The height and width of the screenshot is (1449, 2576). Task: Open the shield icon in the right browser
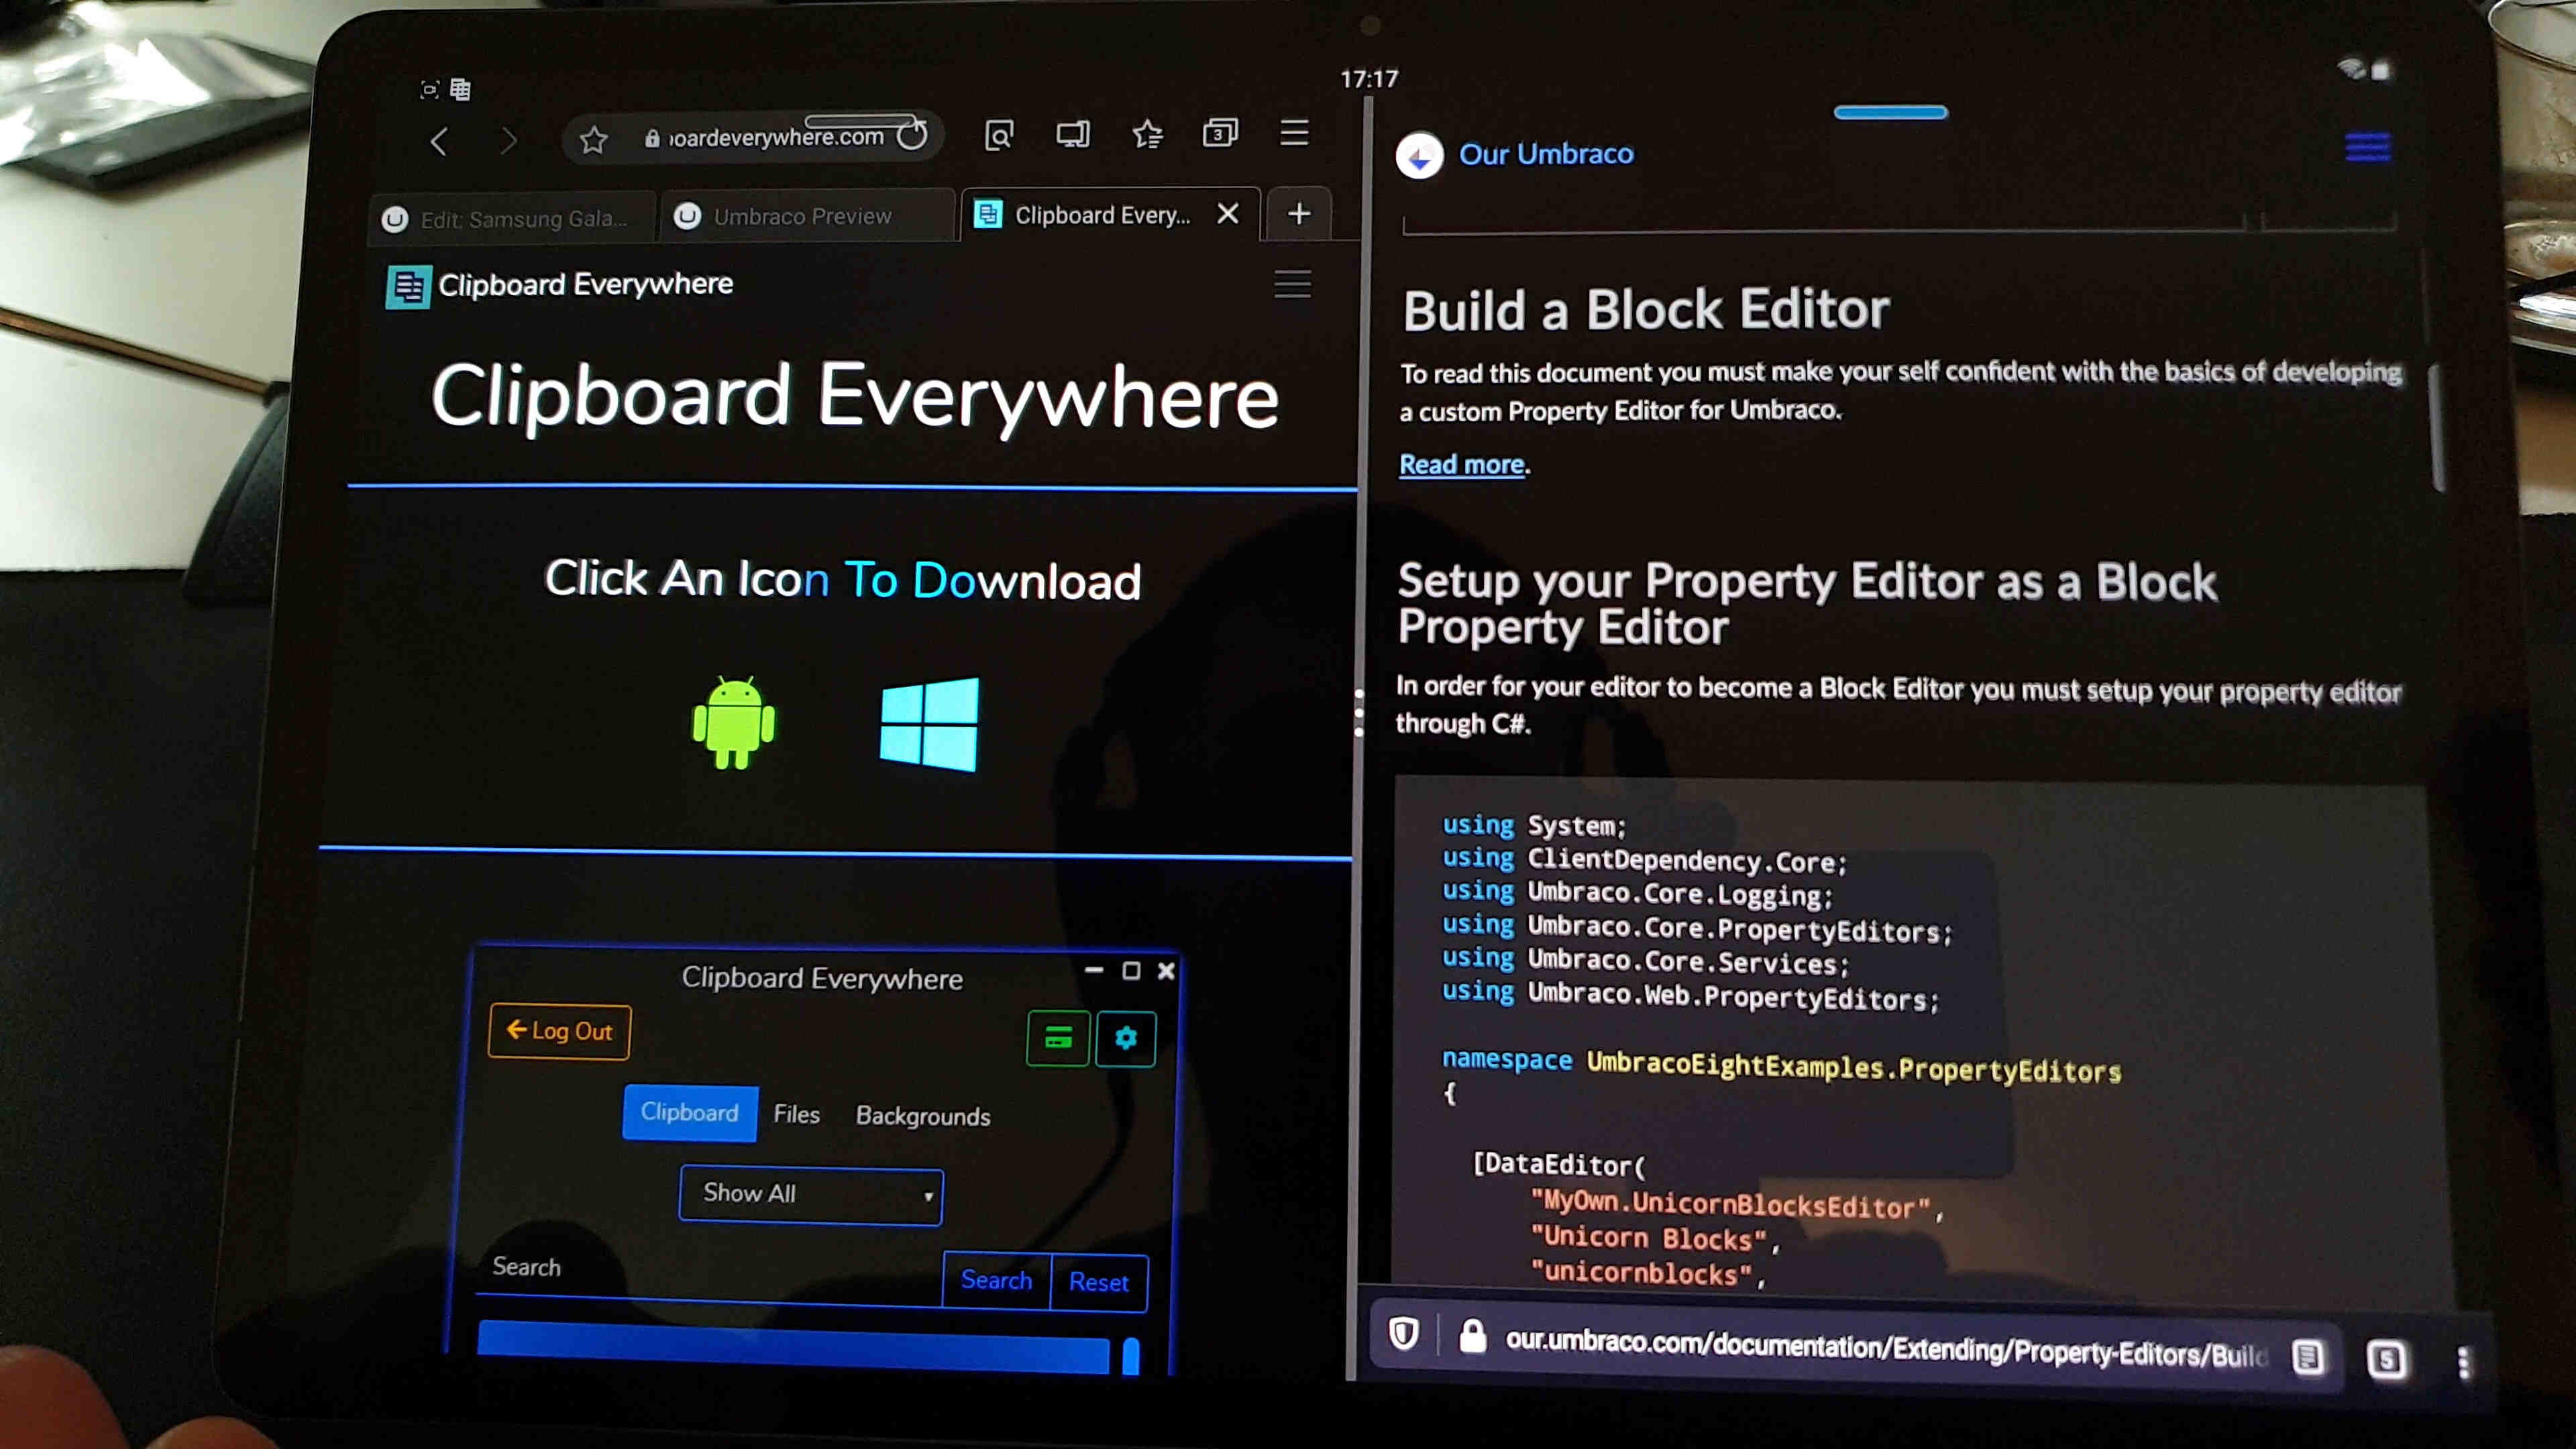pos(1404,1333)
